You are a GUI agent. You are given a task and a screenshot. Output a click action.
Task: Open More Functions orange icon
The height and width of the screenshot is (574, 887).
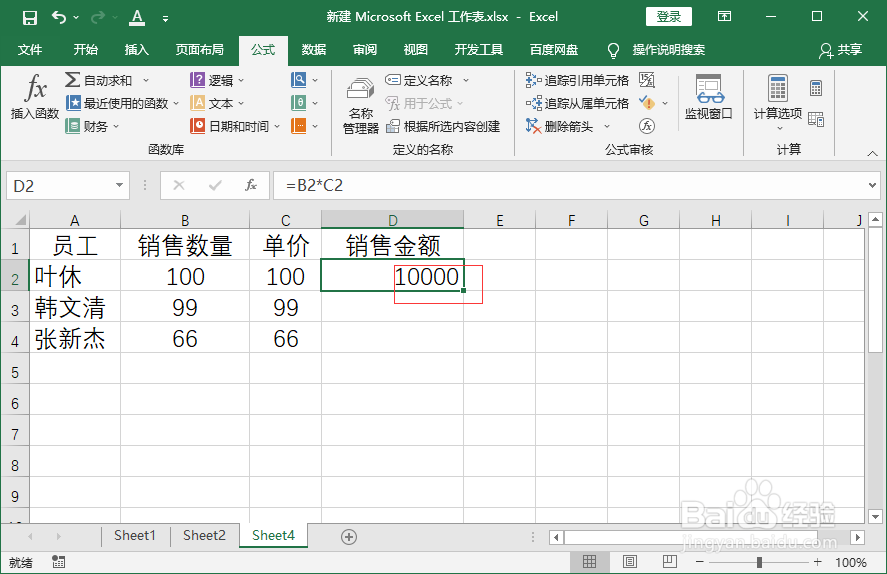pyautogui.click(x=299, y=126)
